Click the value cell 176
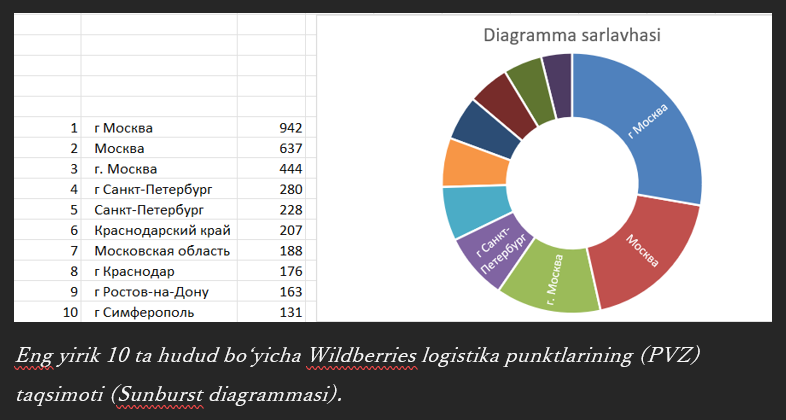This screenshot has height=420, width=786. pos(271,272)
